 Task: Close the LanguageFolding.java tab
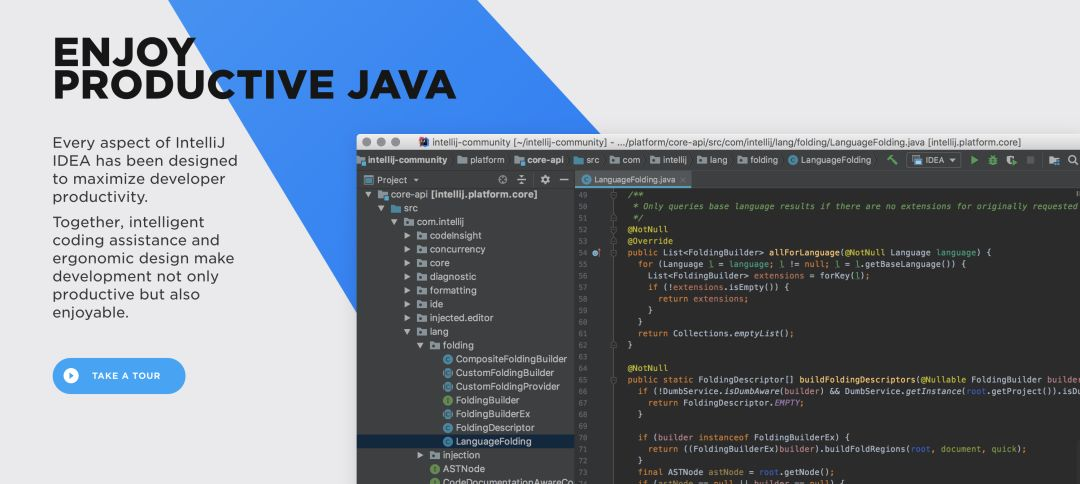pos(683,180)
